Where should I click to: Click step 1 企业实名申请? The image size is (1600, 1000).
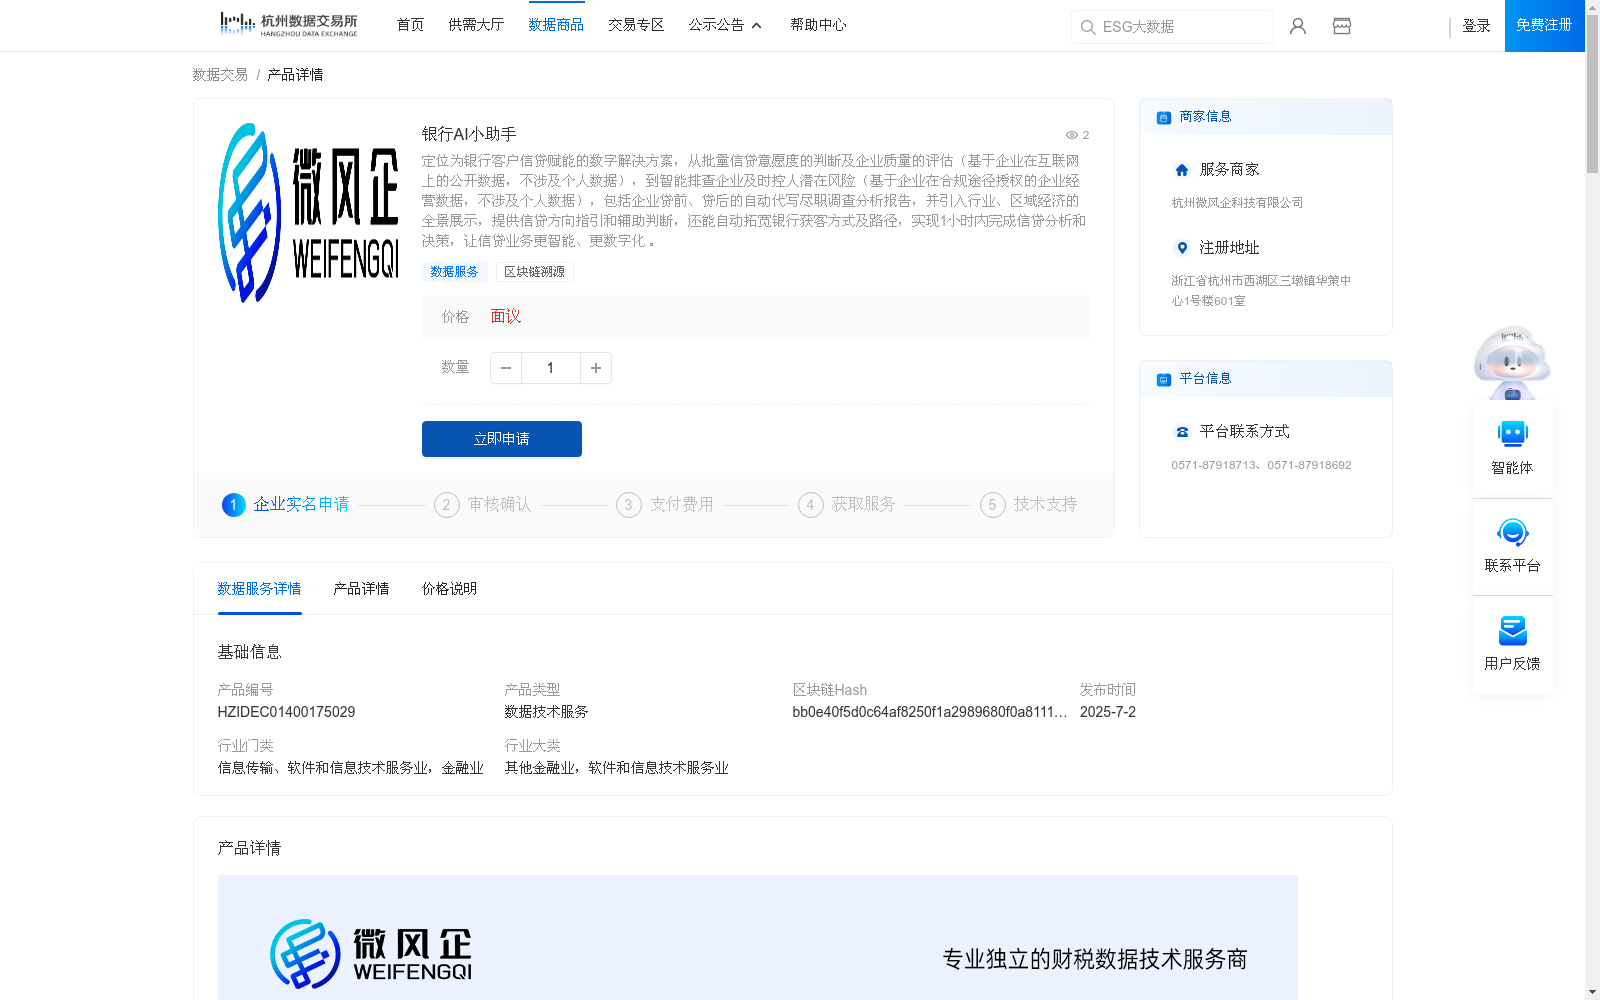286,505
